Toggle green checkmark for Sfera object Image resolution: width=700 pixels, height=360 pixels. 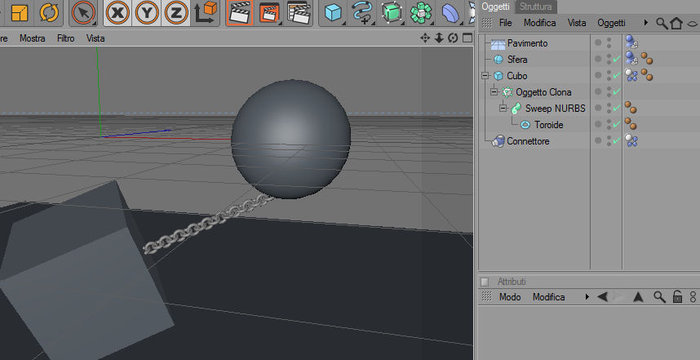click(x=617, y=59)
